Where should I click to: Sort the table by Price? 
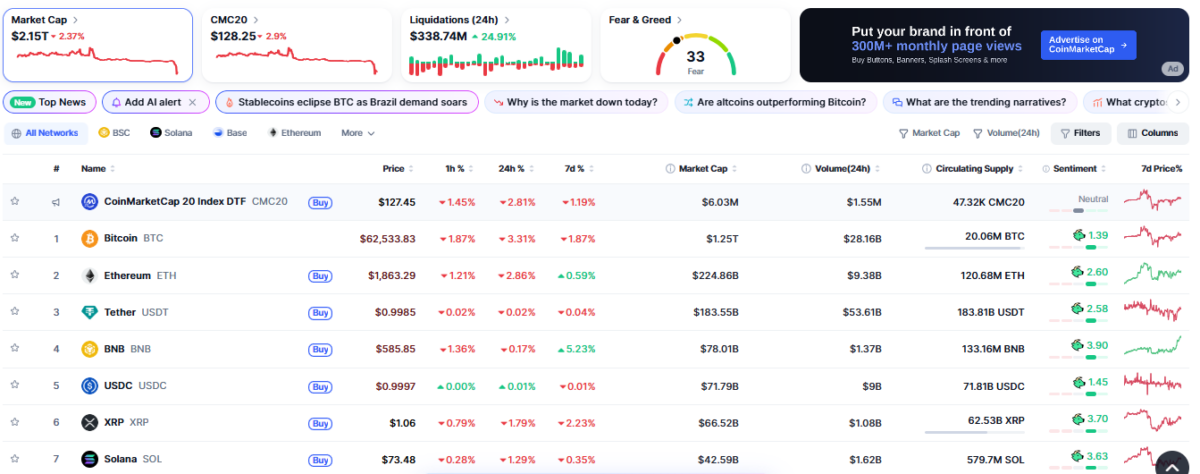[397, 169]
